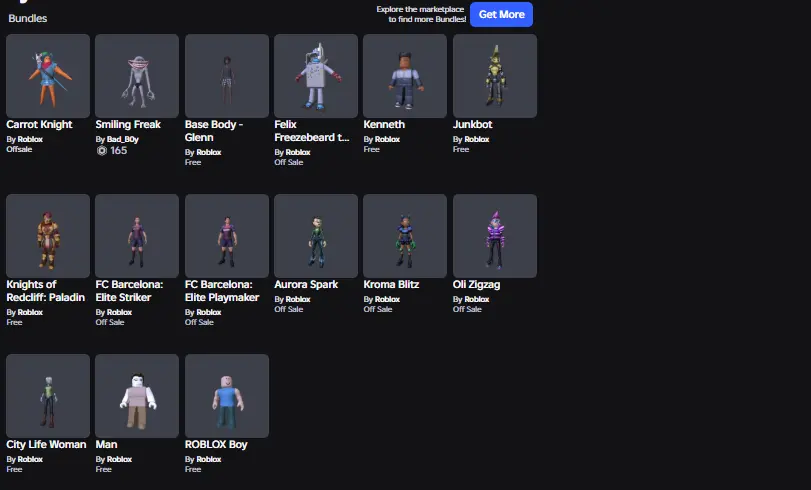Select Felix Freezebeard robot thumbnail
Image resolution: width=811 pixels, height=490 pixels.
coord(316,76)
